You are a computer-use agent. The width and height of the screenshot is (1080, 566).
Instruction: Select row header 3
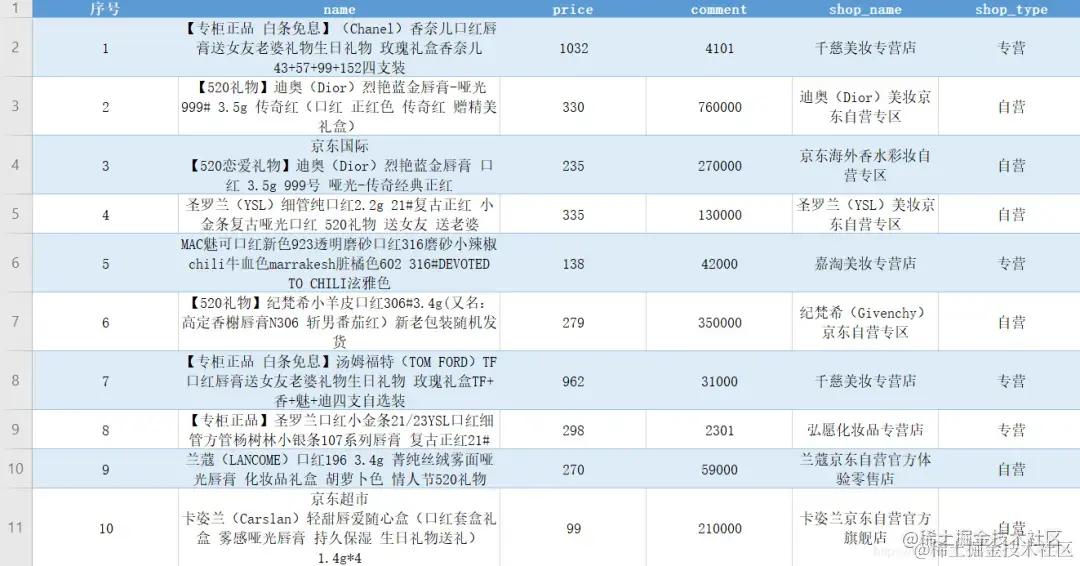(16, 106)
